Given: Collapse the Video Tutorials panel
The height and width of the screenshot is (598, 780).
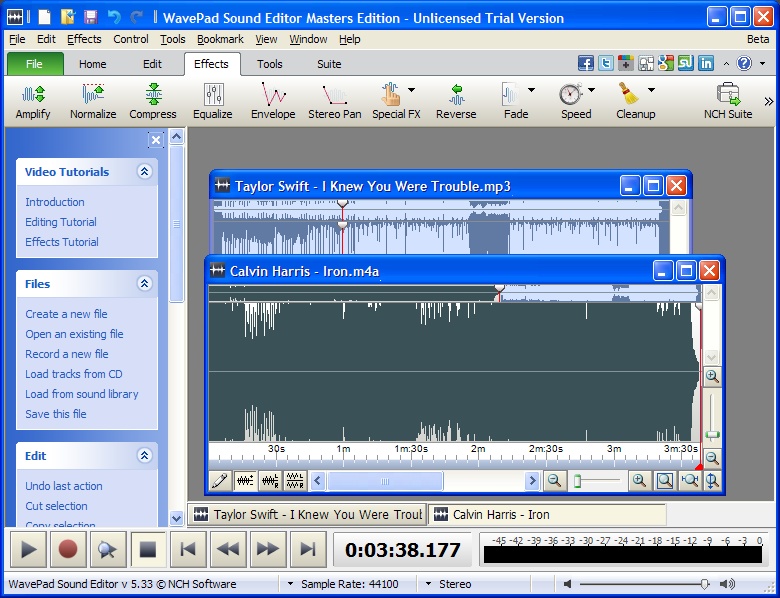Looking at the screenshot, I should [x=144, y=172].
